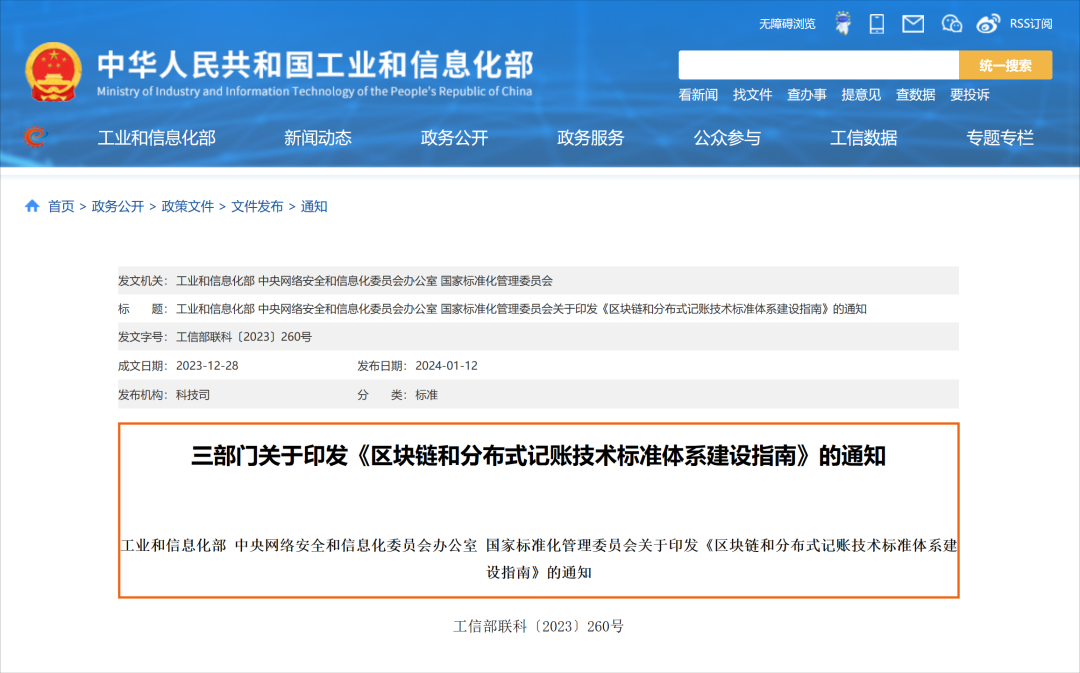Image resolution: width=1080 pixels, height=673 pixels.
Task: Click the RSS订阅 link
Action: (1030, 23)
